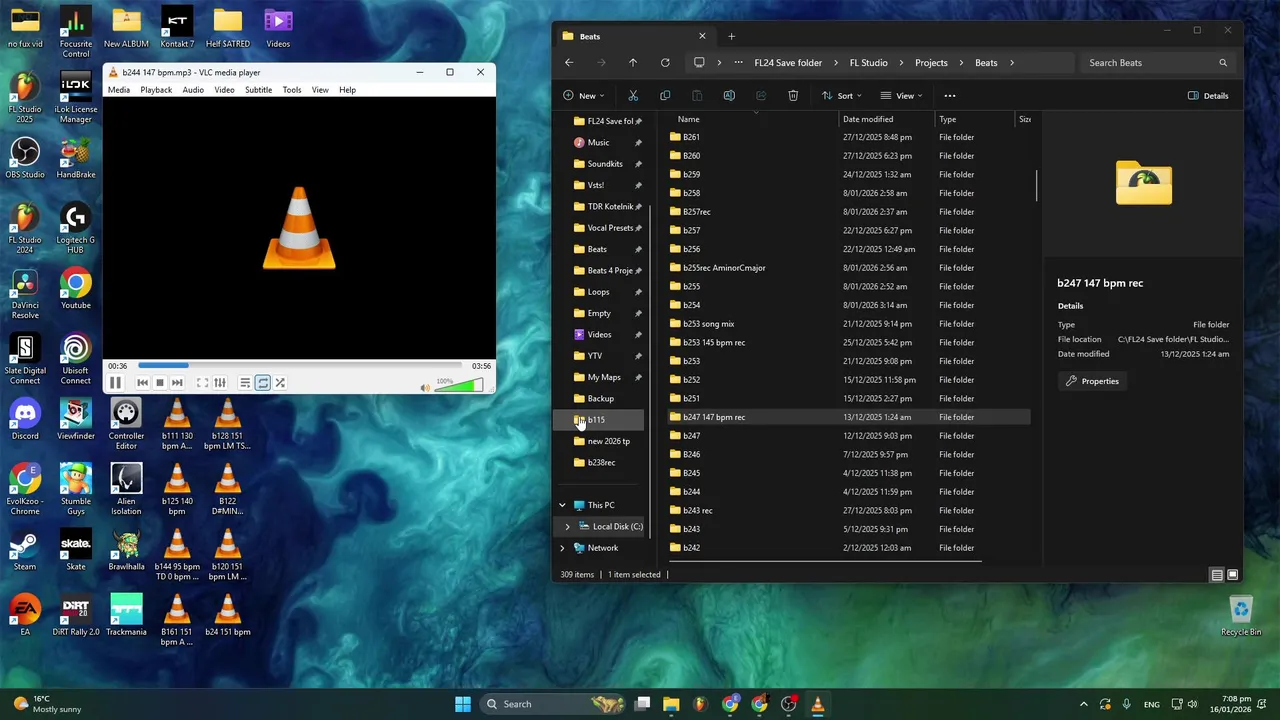The height and width of the screenshot is (720, 1280).
Task: Open DaVinci Resolve desktop icon
Action: [25, 295]
